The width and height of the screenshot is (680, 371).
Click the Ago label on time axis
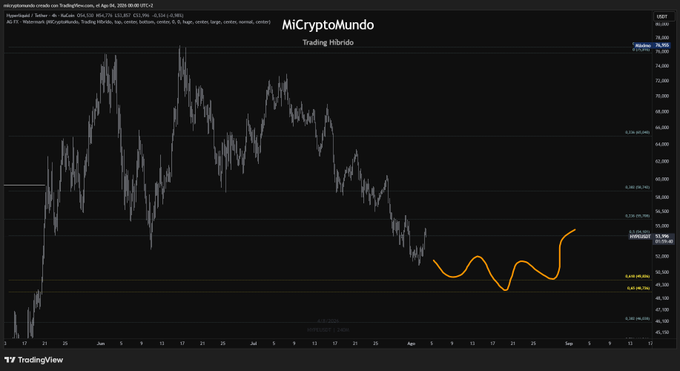(411, 343)
